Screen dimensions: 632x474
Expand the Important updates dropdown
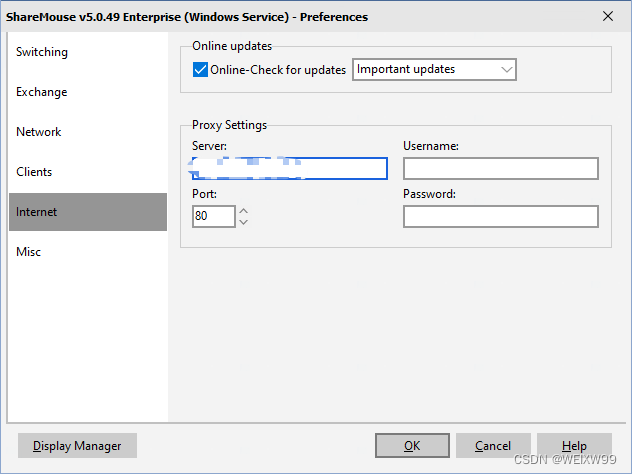pyautogui.click(x=434, y=69)
